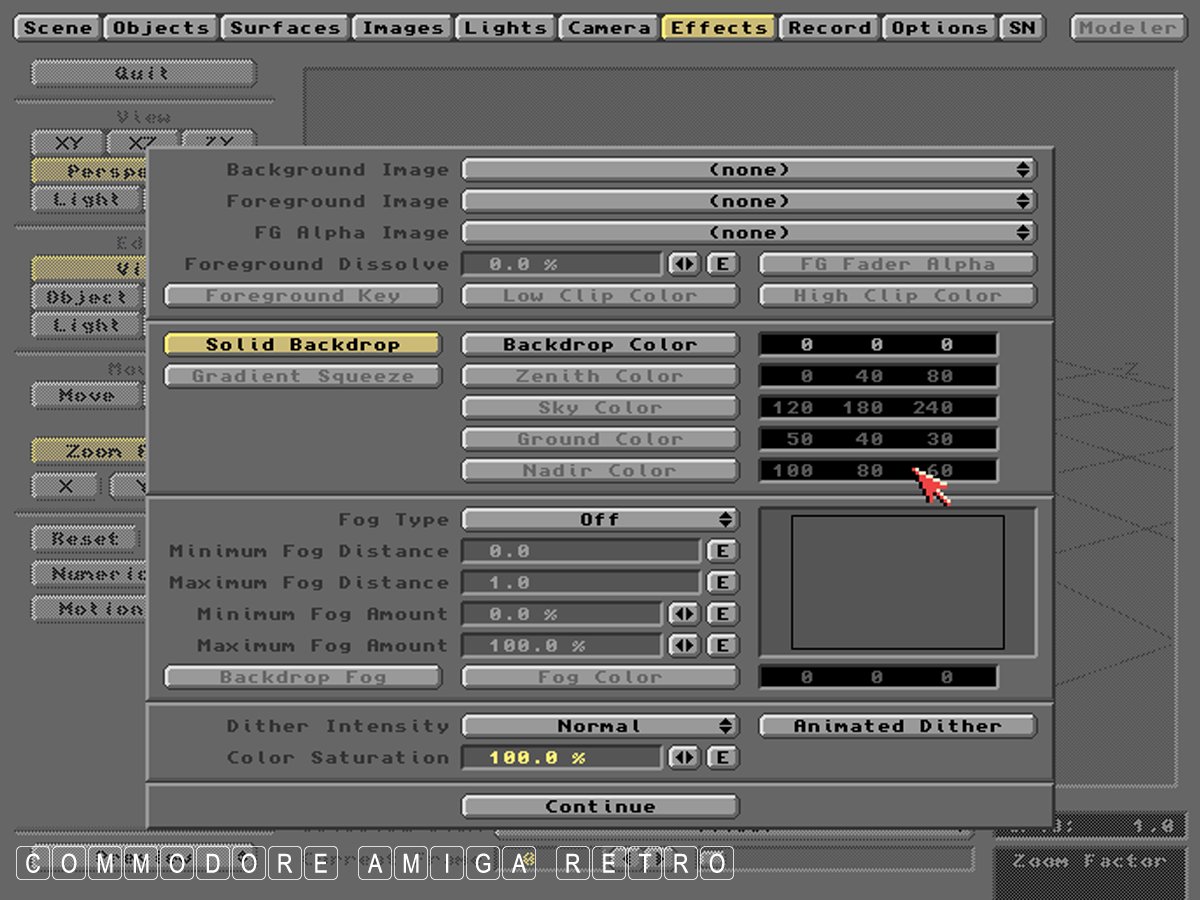
Task: Click the Backdrop Color button
Action: [600, 345]
